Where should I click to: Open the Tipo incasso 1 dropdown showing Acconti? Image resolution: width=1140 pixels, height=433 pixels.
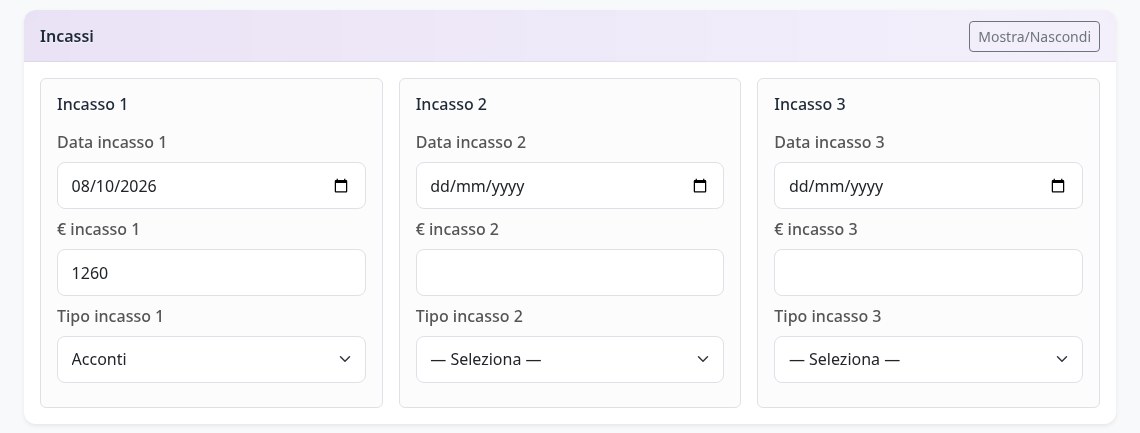tap(211, 359)
